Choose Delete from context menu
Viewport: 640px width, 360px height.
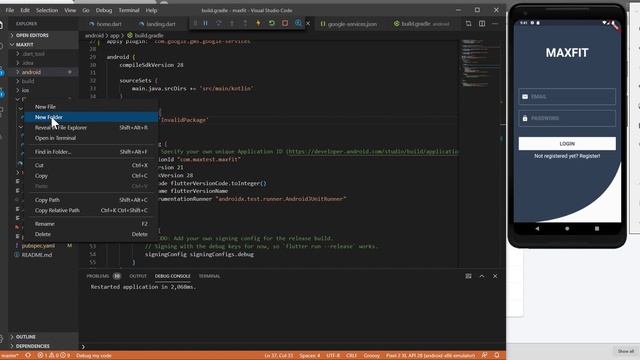click(x=91, y=234)
